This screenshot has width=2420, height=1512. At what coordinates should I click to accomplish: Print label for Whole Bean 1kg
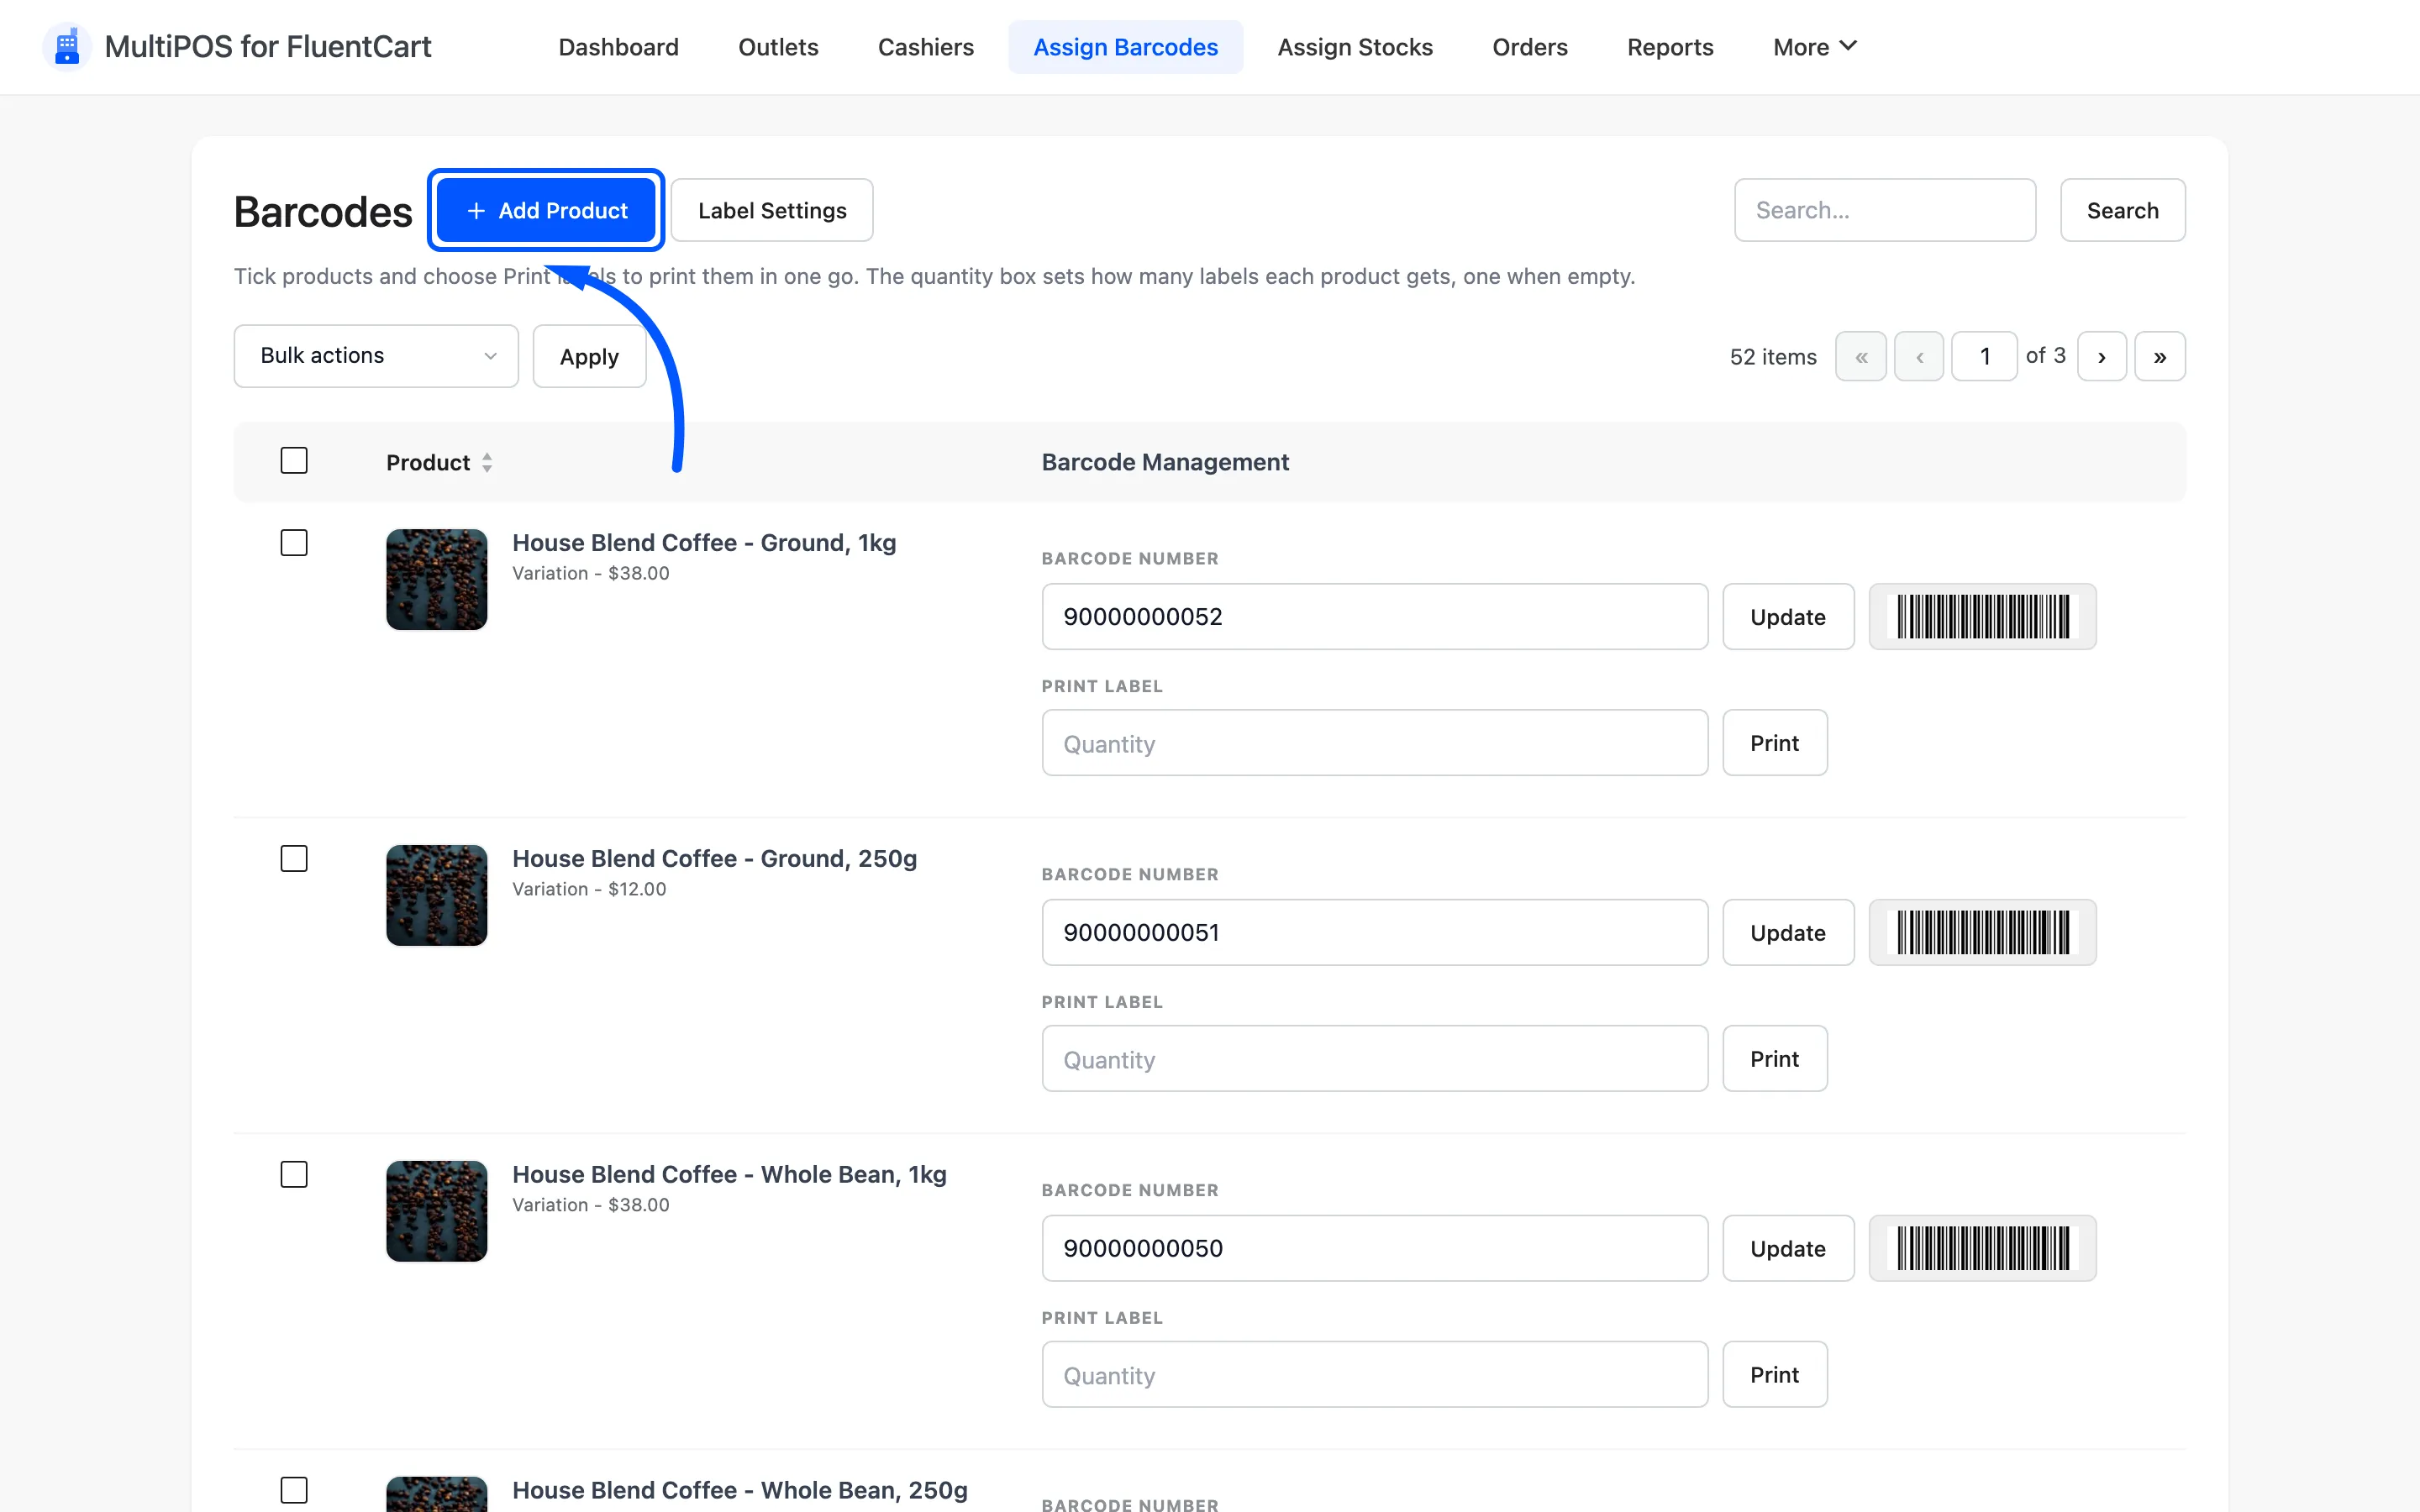pos(1775,1375)
